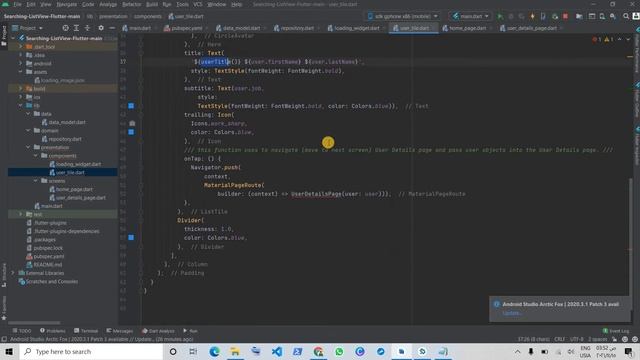Run the app with the green play icon
Screen dimensions: 640x360
click(500, 16)
